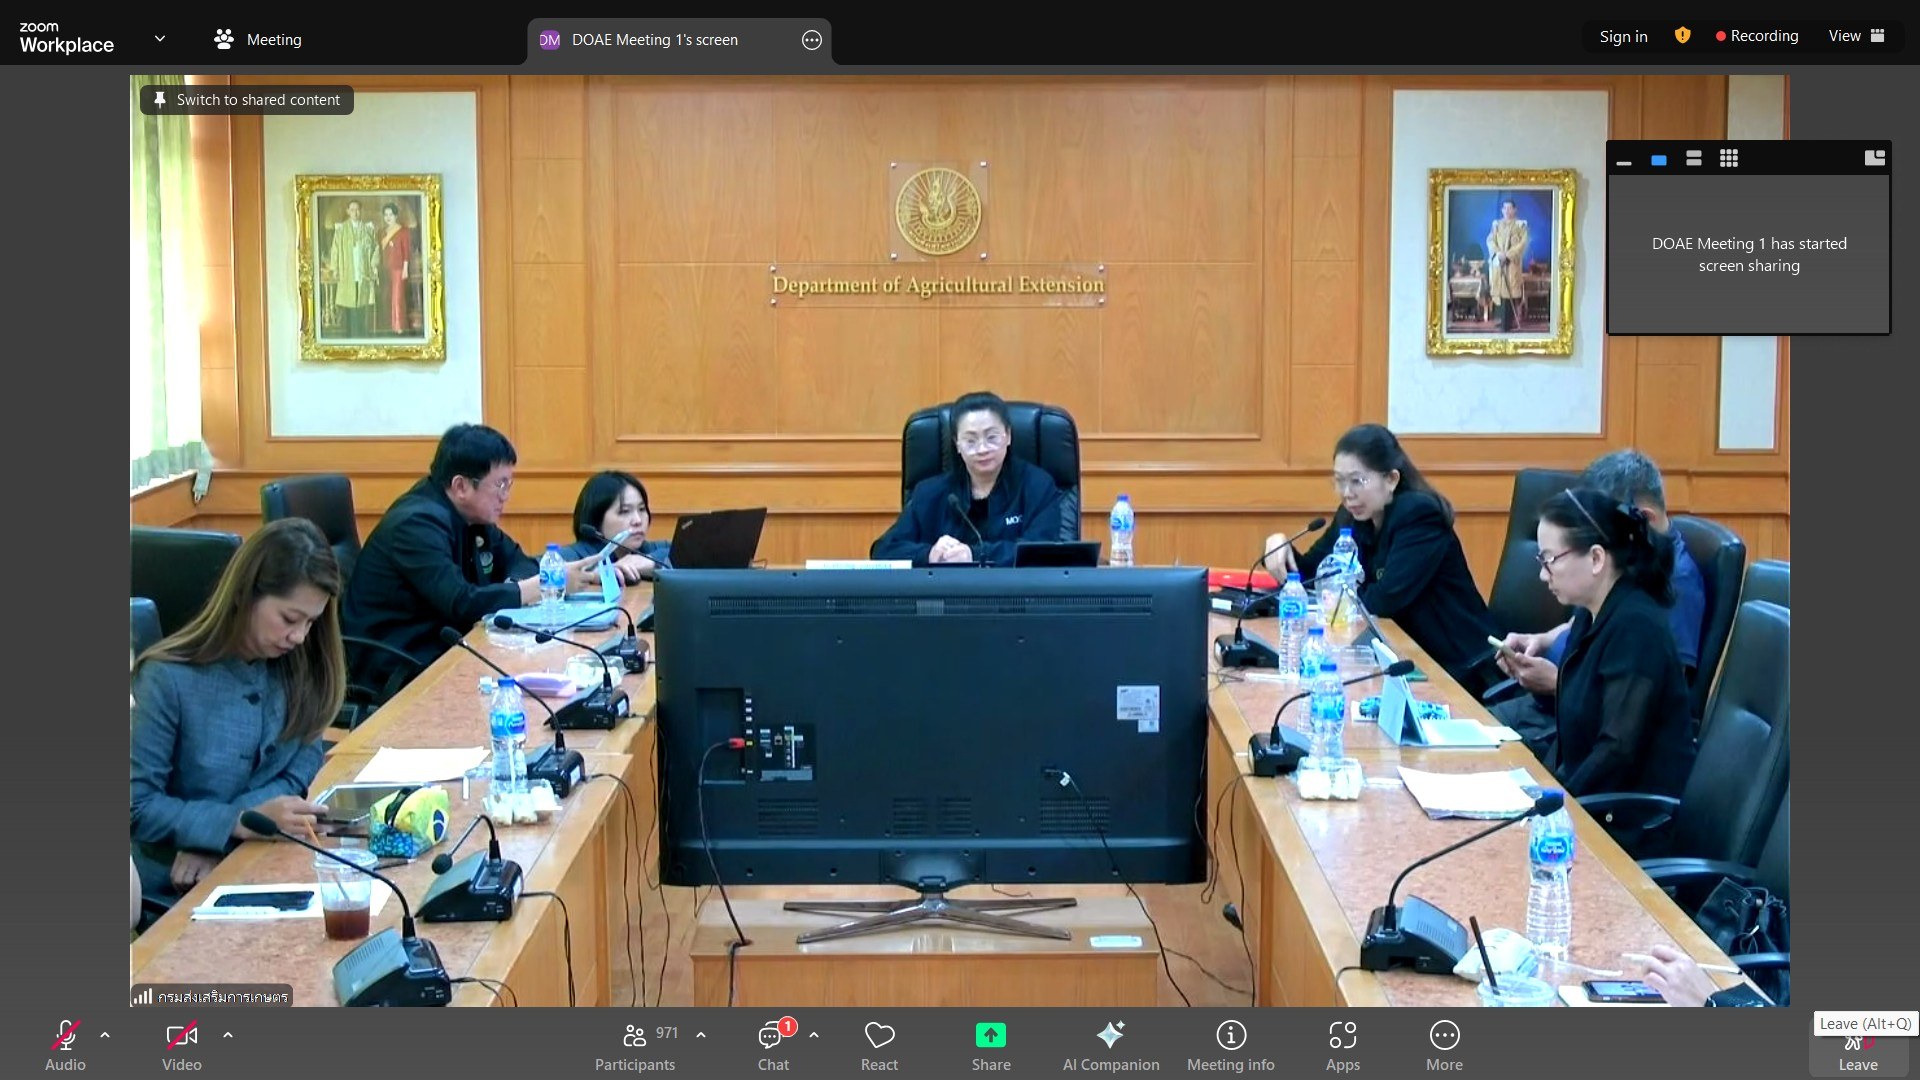Select grid view in thumbnail panel
Viewport: 1920px width, 1080px height.
coord(1728,159)
